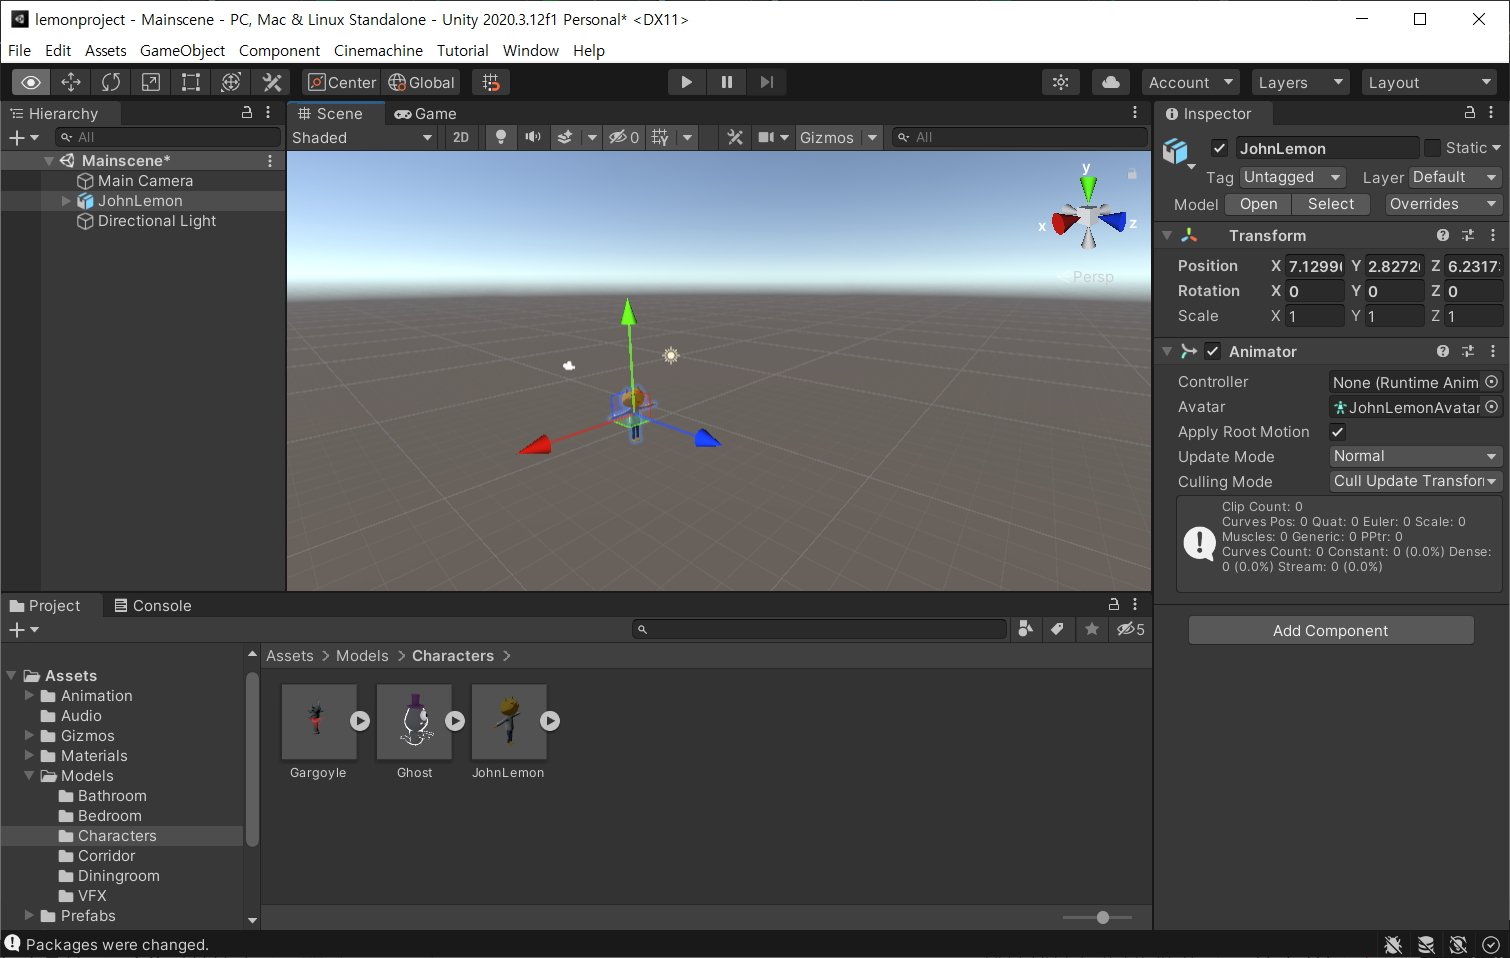Select the Hand (view) tool
Image resolution: width=1510 pixels, height=958 pixels.
31,82
